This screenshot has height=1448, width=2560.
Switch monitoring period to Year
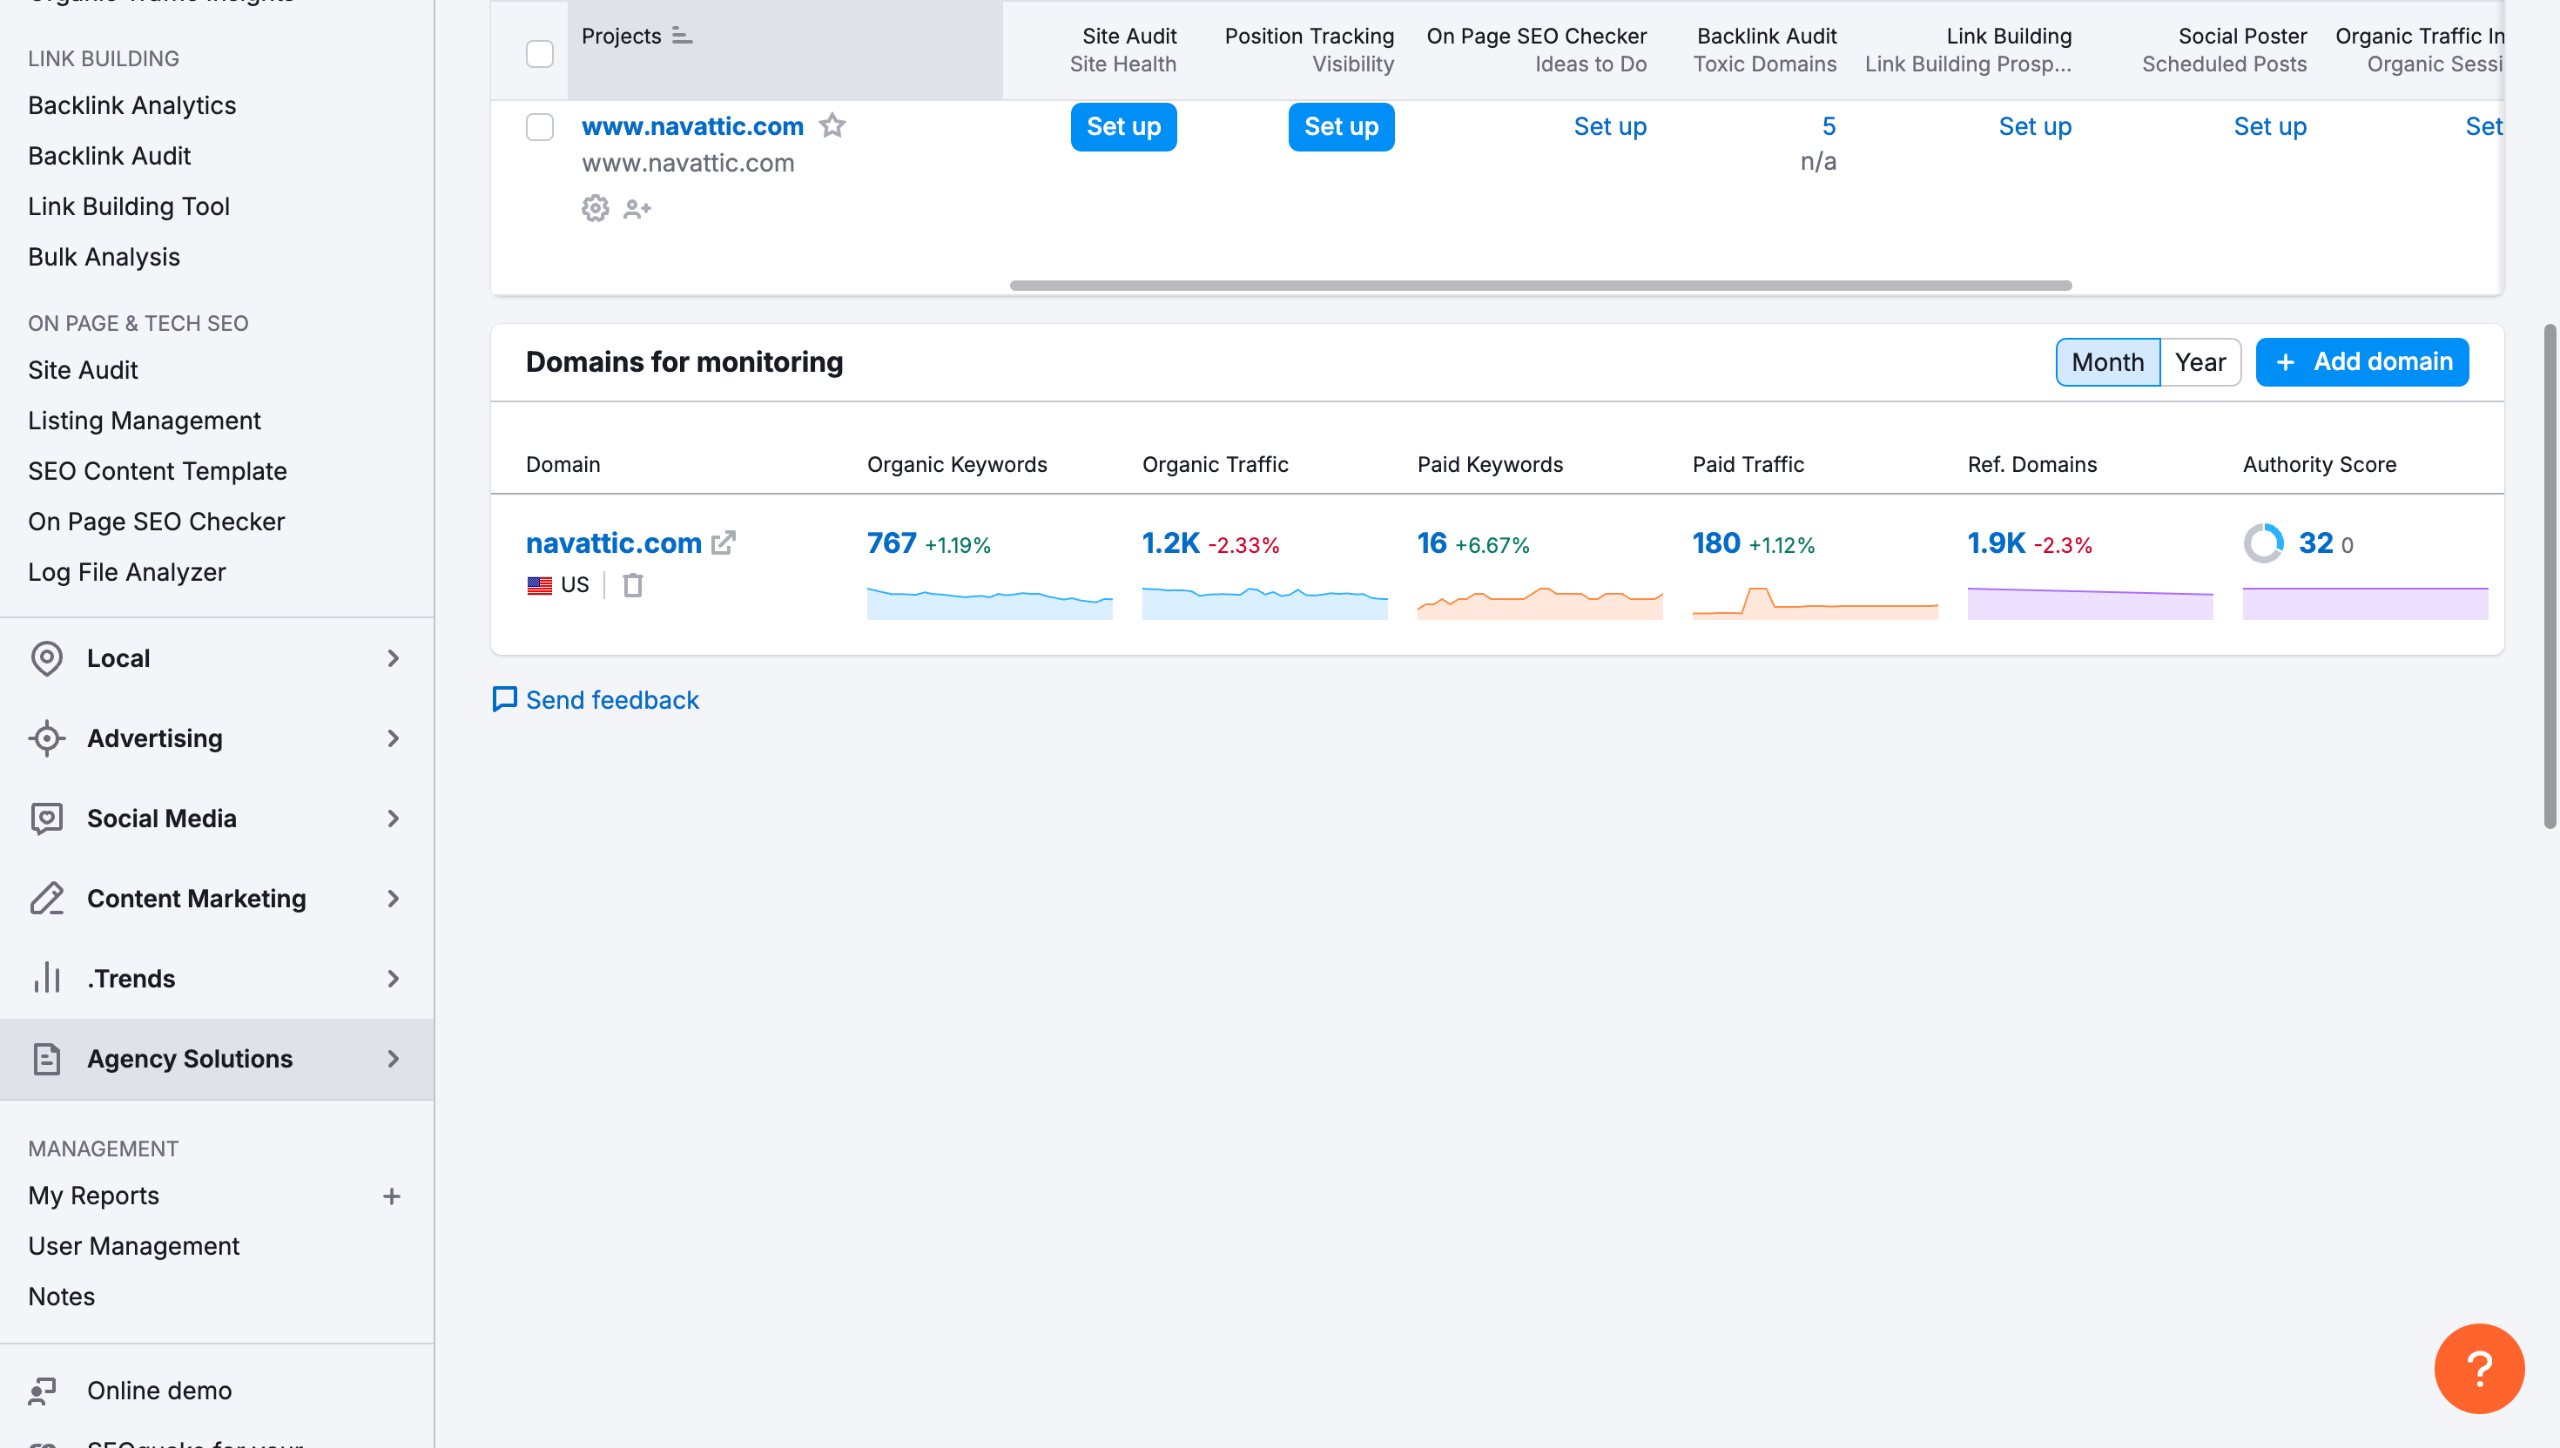2200,362
